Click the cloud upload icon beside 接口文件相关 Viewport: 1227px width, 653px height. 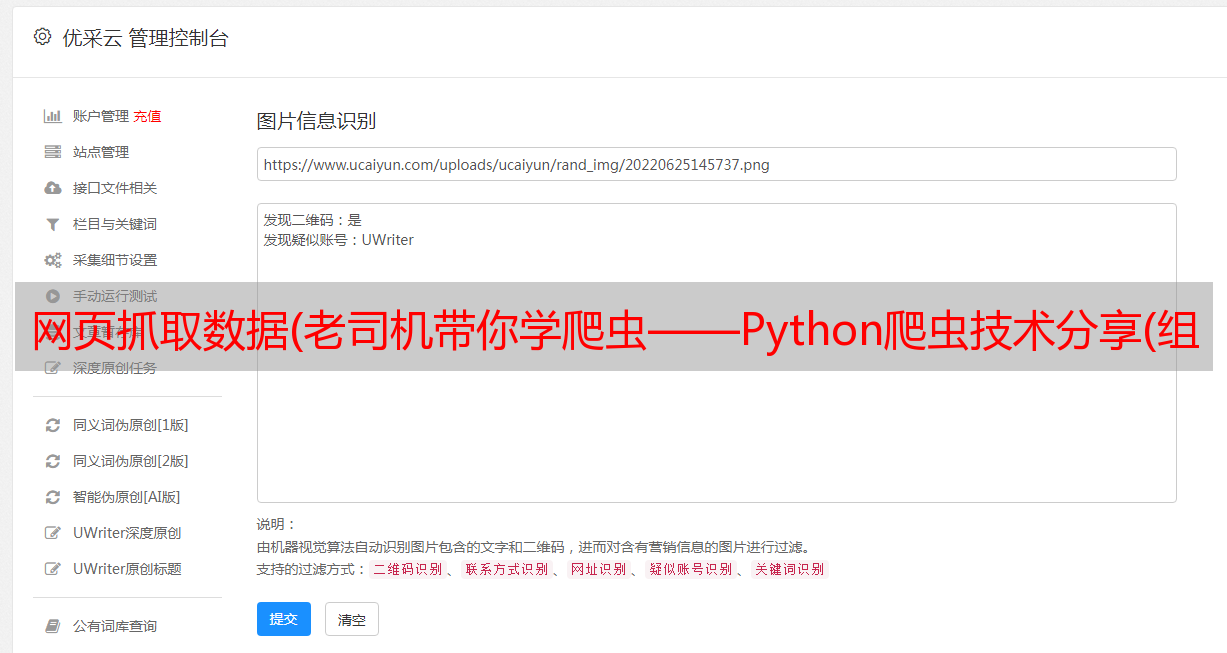(53, 188)
